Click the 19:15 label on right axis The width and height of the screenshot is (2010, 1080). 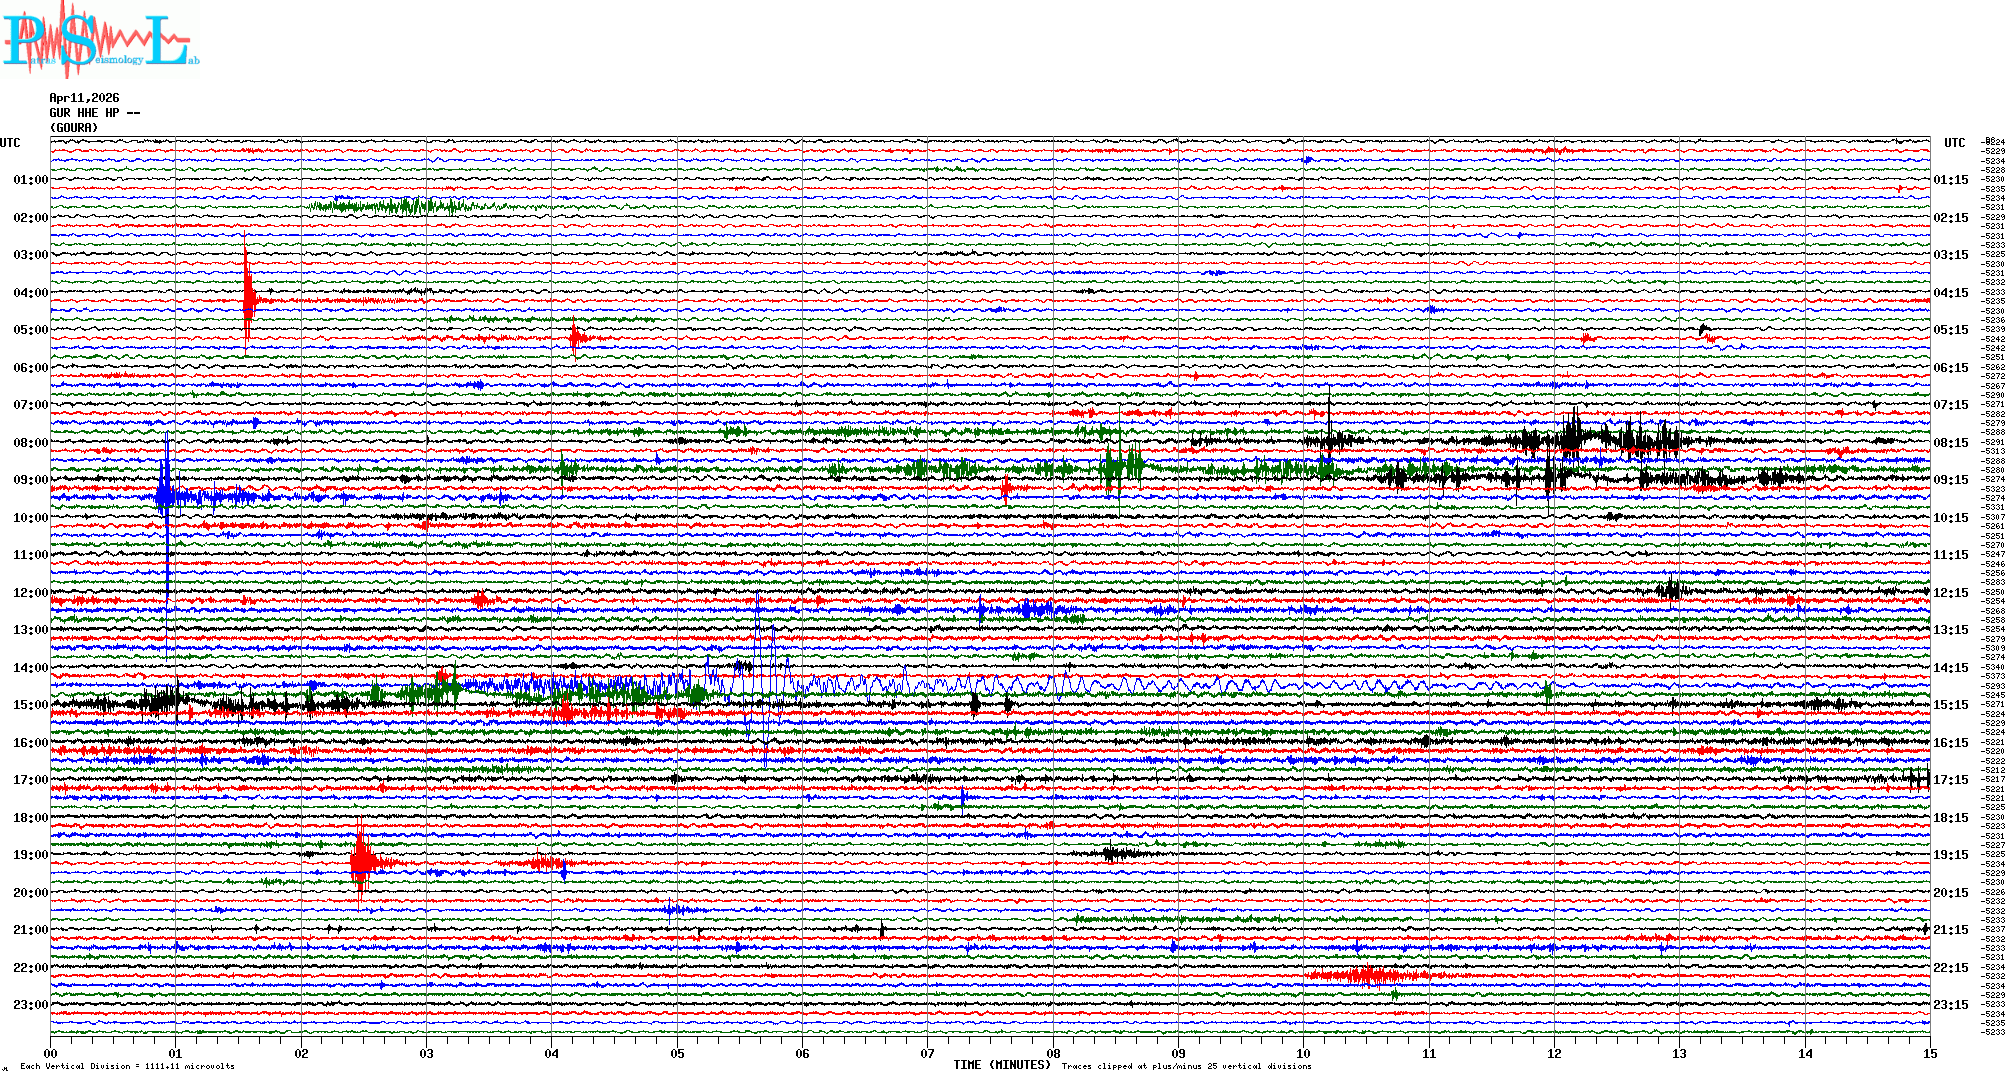pyautogui.click(x=1950, y=855)
